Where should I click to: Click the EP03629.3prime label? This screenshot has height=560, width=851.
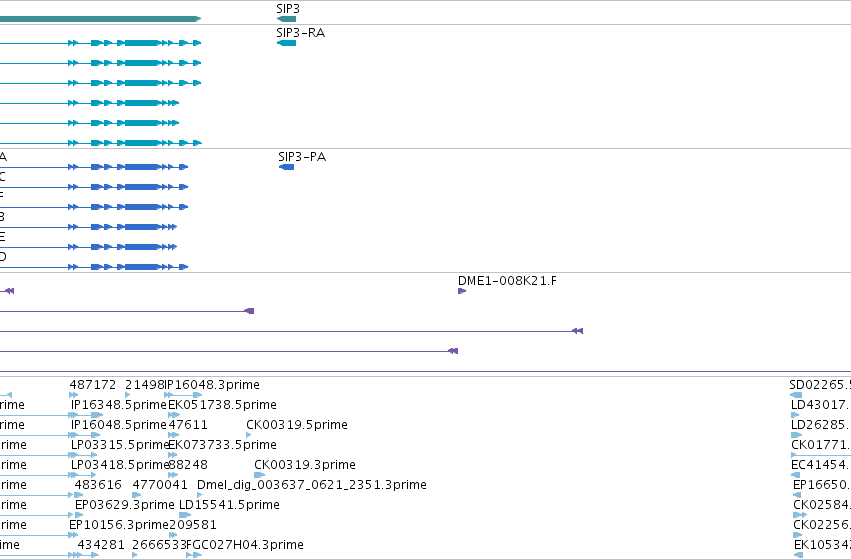(x=124, y=505)
